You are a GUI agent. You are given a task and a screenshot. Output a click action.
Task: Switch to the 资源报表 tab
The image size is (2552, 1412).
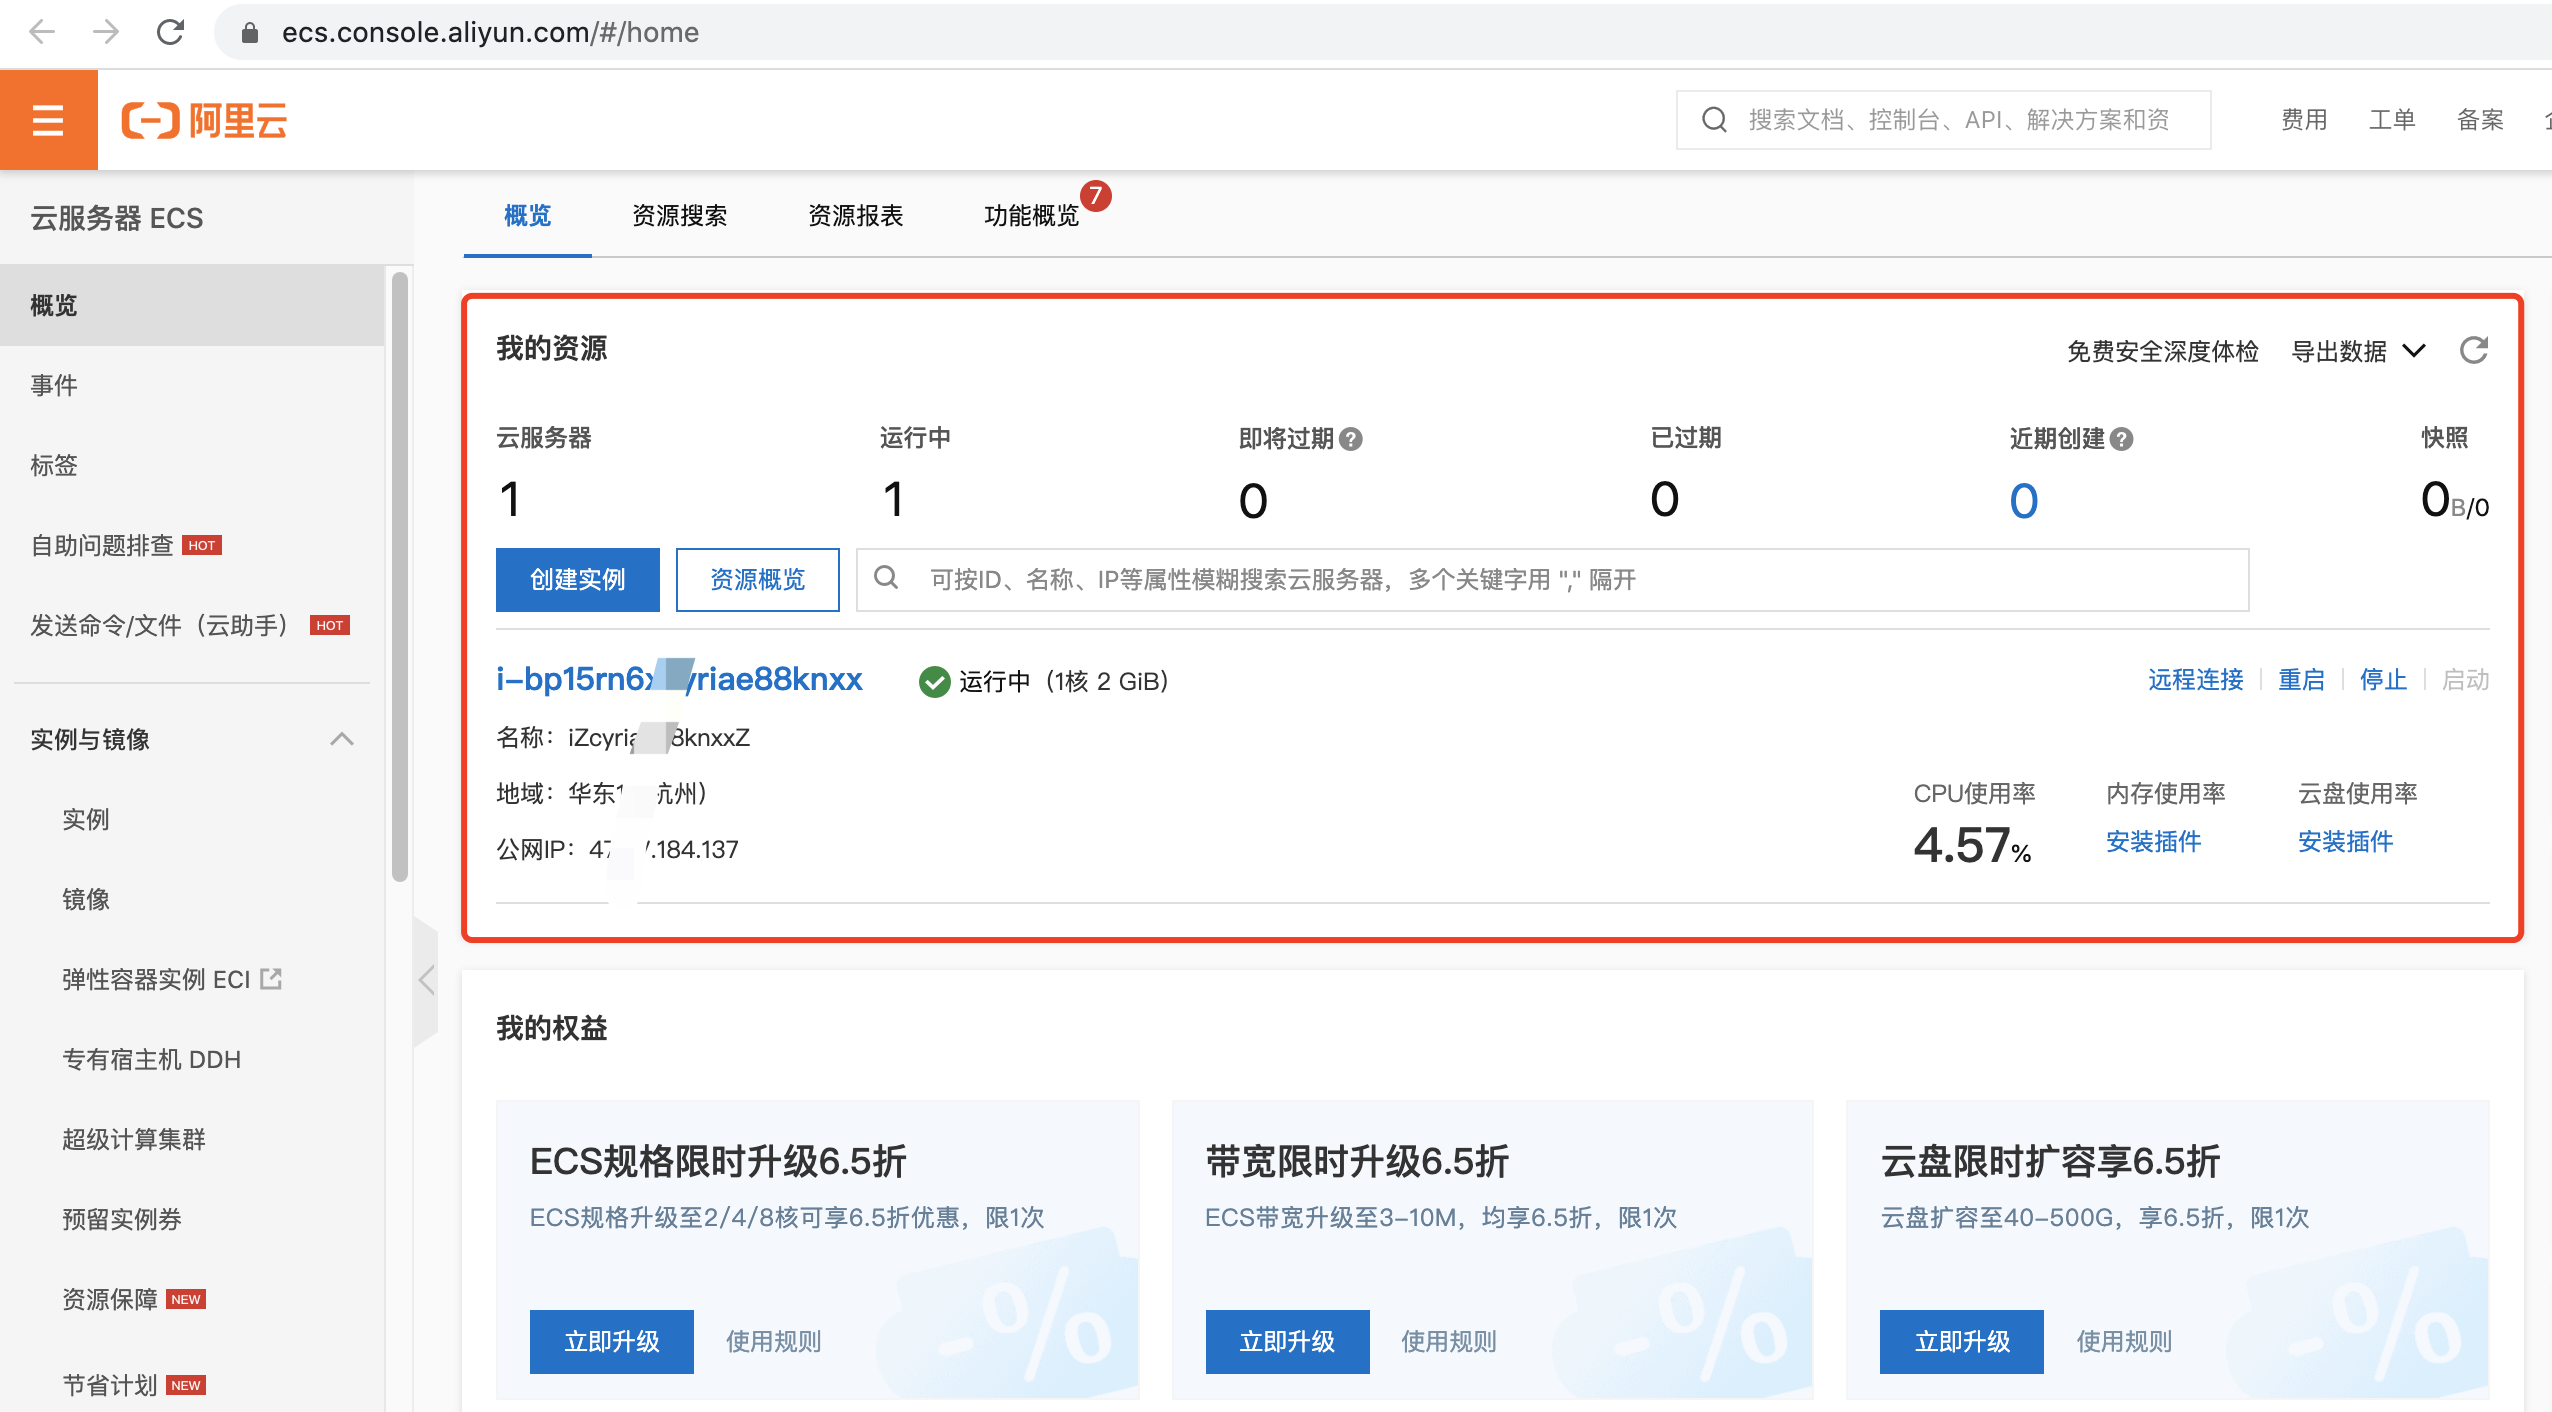[x=856, y=215]
